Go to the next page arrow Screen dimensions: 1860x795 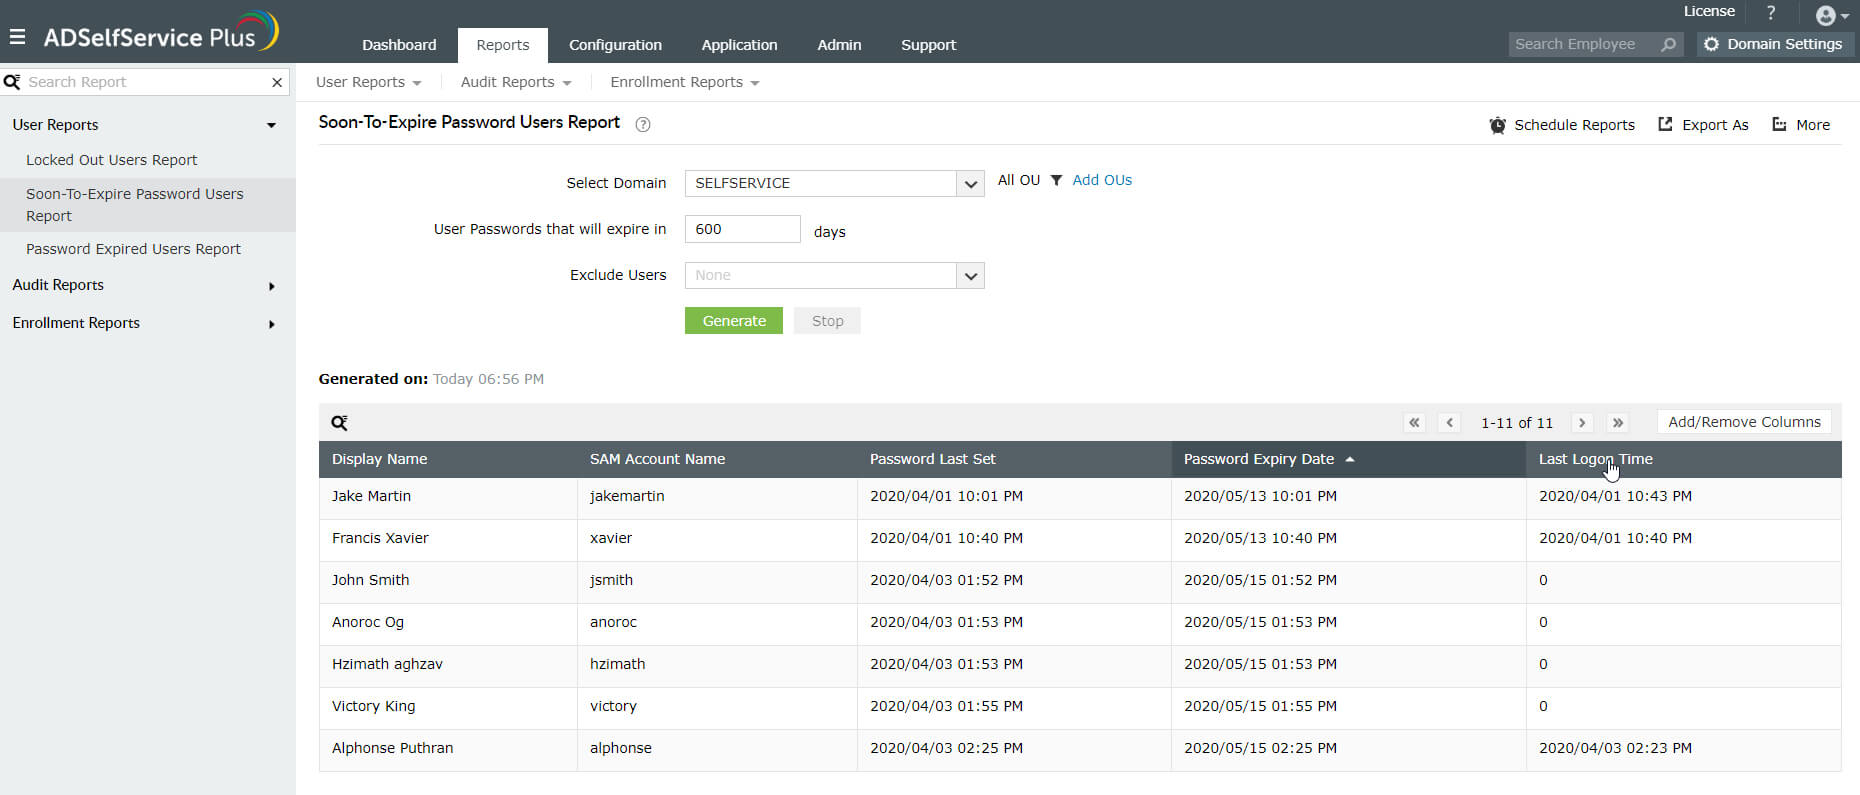coord(1582,423)
